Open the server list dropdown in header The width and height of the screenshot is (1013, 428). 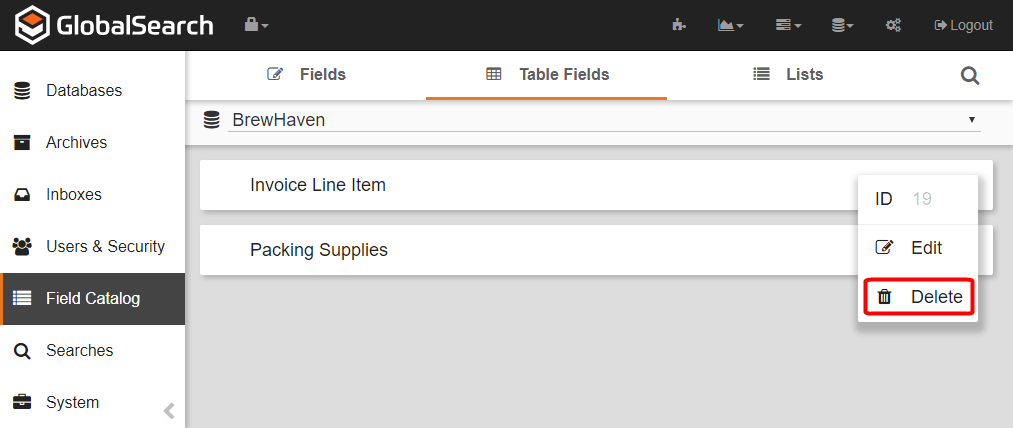tap(788, 25)
